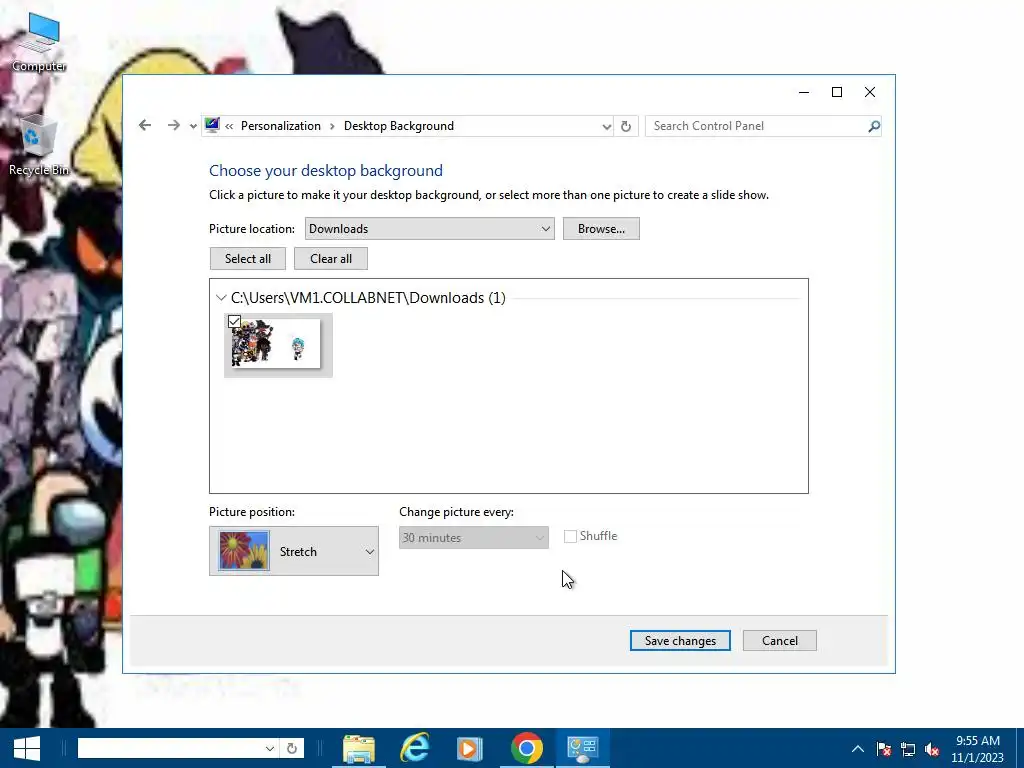Click the Desktop Background breadcrumb

click(x=398, y=126)
